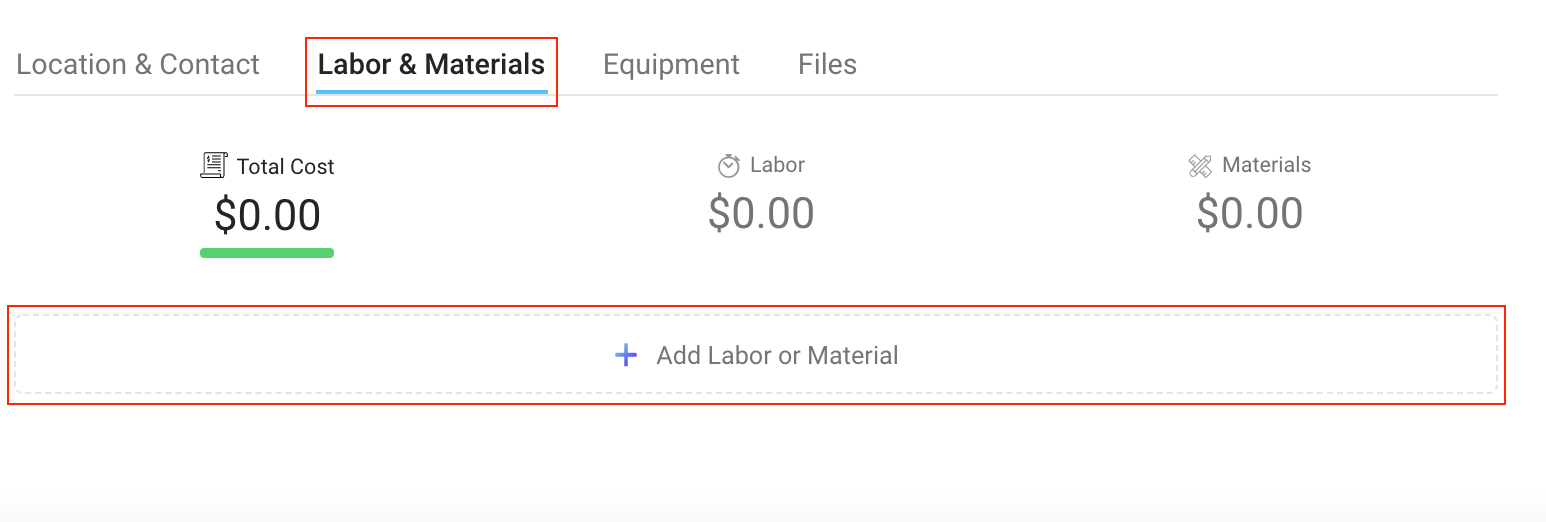The height and width of the screenshot is (522, 1546).
Task: Go to the Files tab
Action: tap(827, 65)
